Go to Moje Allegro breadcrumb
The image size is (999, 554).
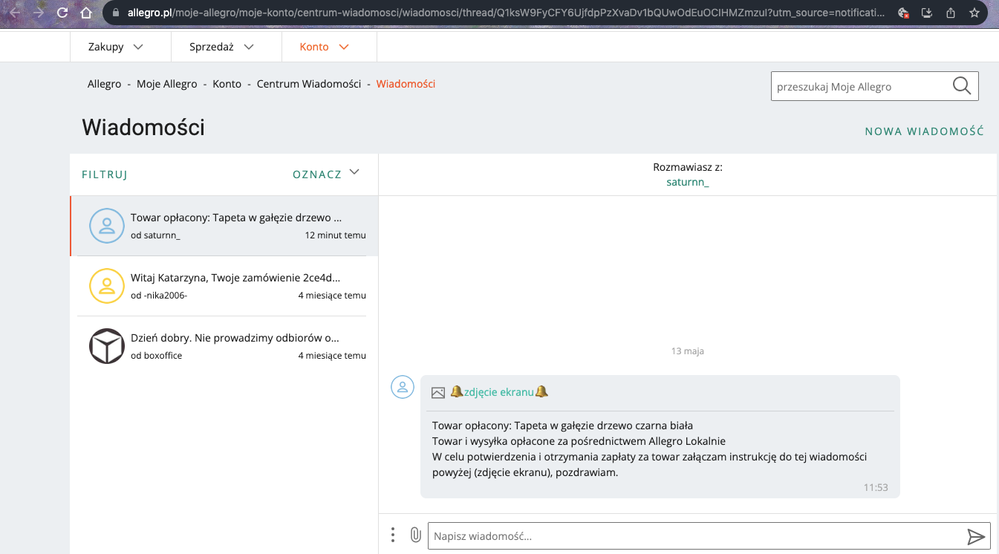(166, 83)
